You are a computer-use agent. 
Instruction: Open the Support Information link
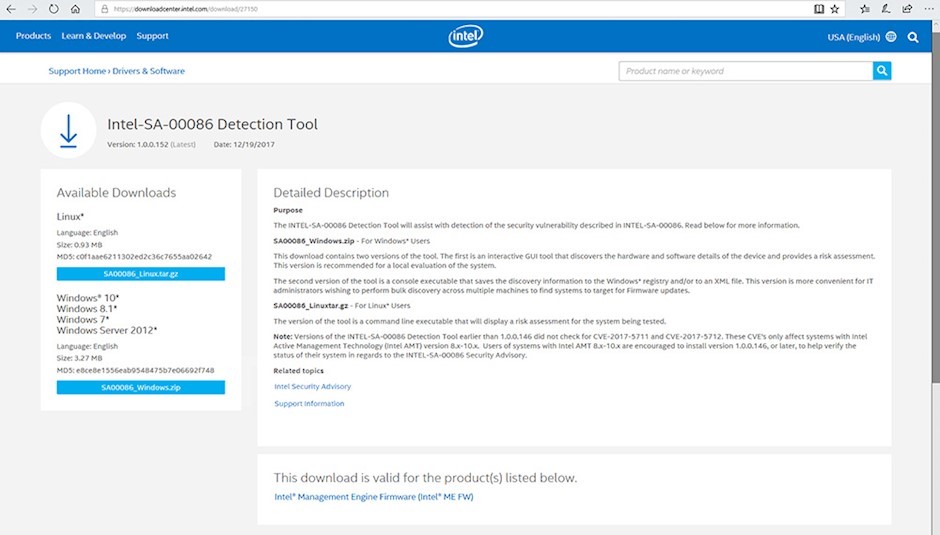coord(309,404)
